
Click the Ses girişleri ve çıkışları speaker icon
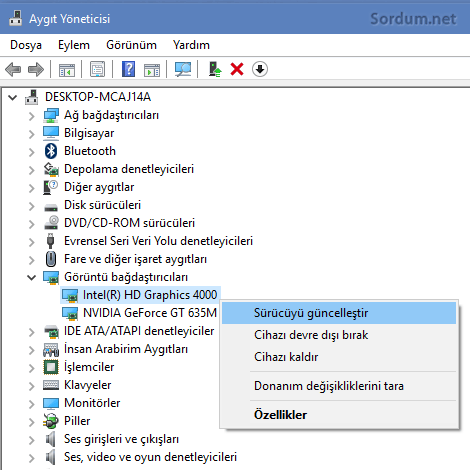(x=50, y=439)
